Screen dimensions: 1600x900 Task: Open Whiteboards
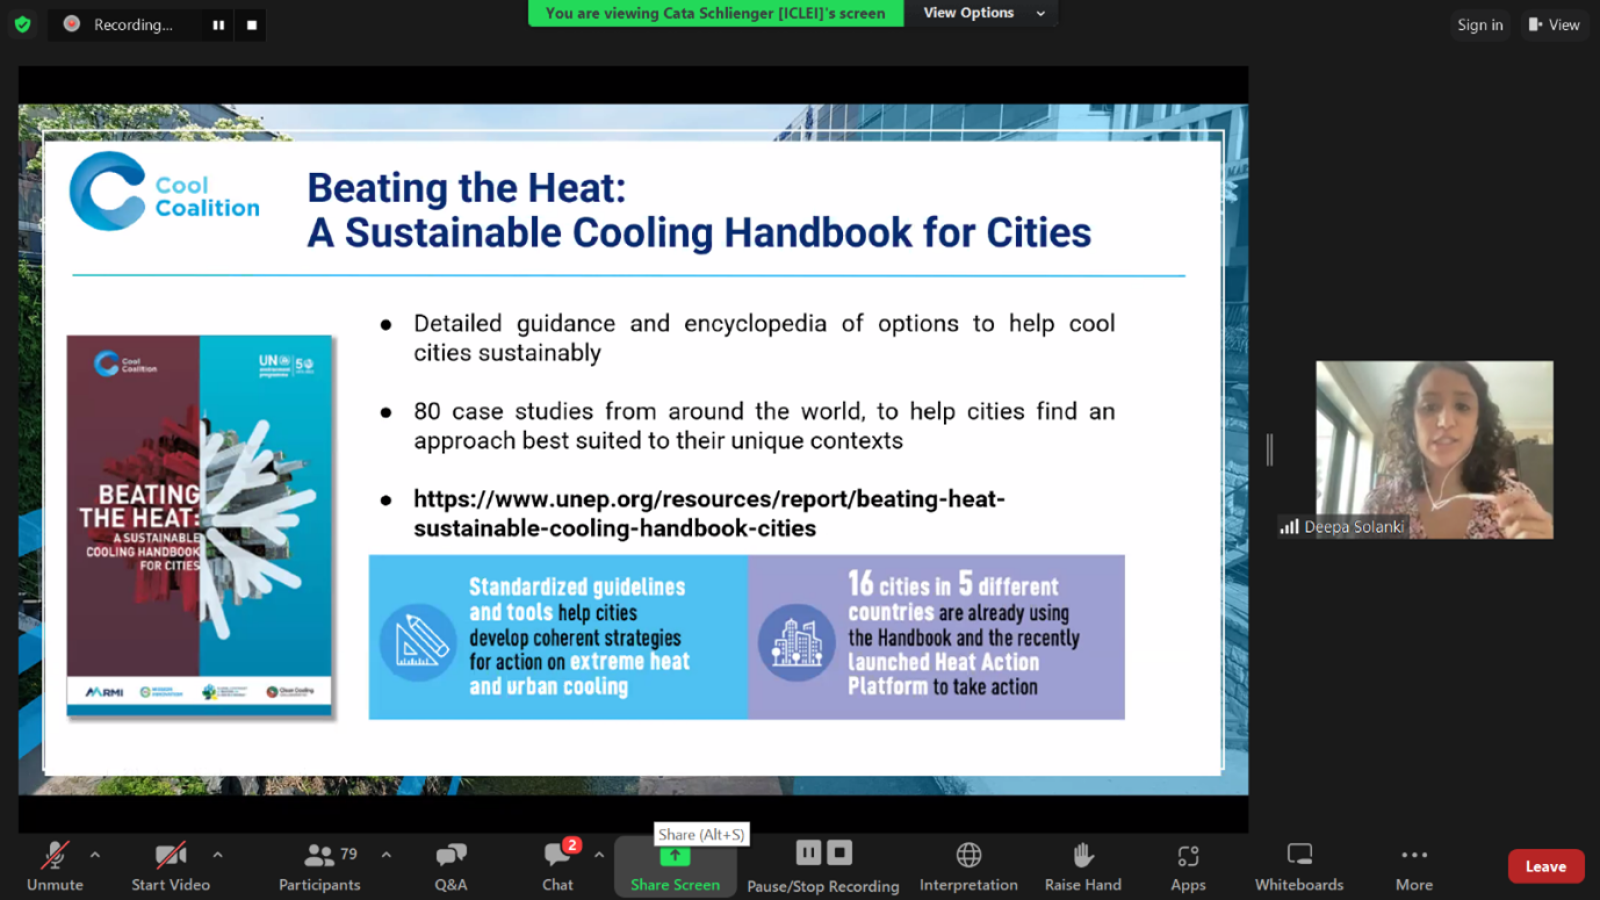pyautogui.click(x=1299, y=866)
